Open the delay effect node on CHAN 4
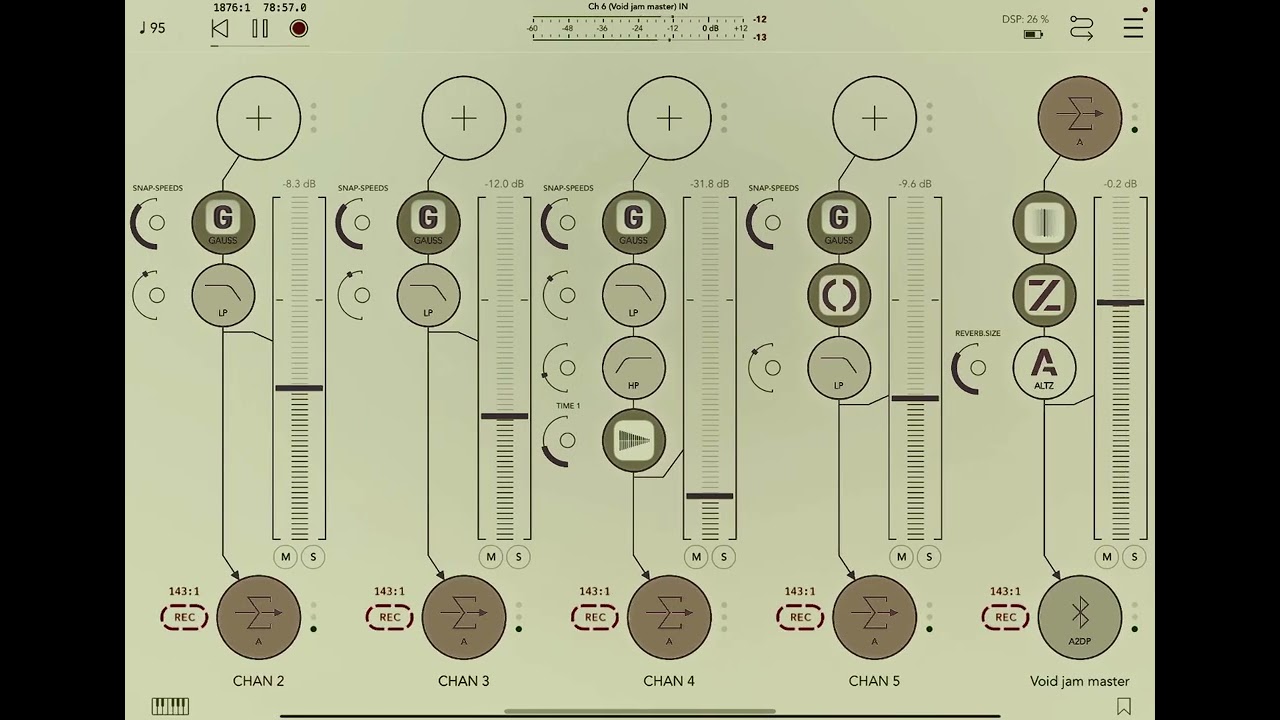 pyautogui.click(x=634, y=440)
